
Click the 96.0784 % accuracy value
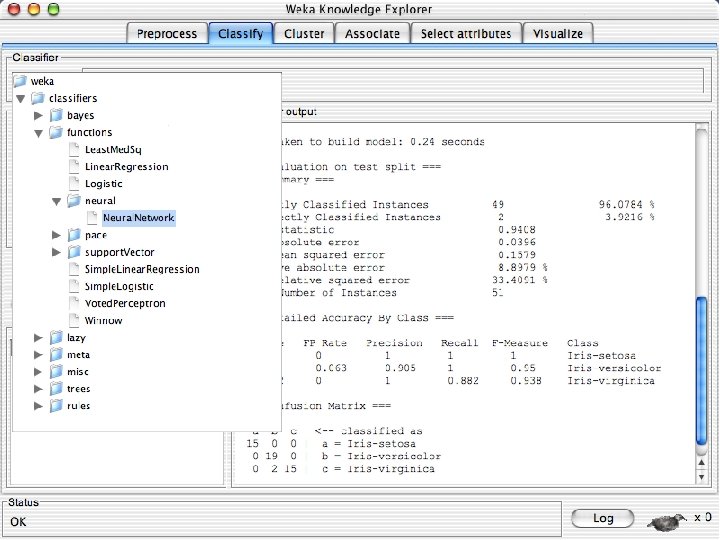coord(626,204)
